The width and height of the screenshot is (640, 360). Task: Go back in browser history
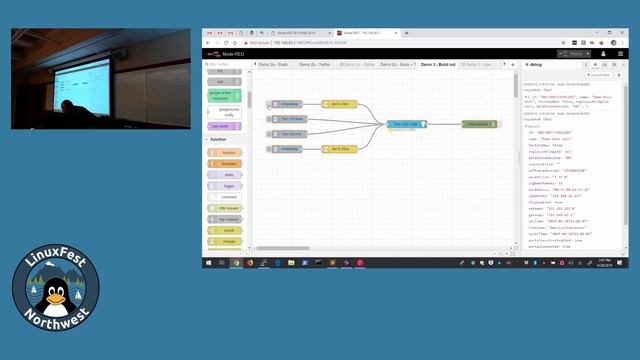208,43
